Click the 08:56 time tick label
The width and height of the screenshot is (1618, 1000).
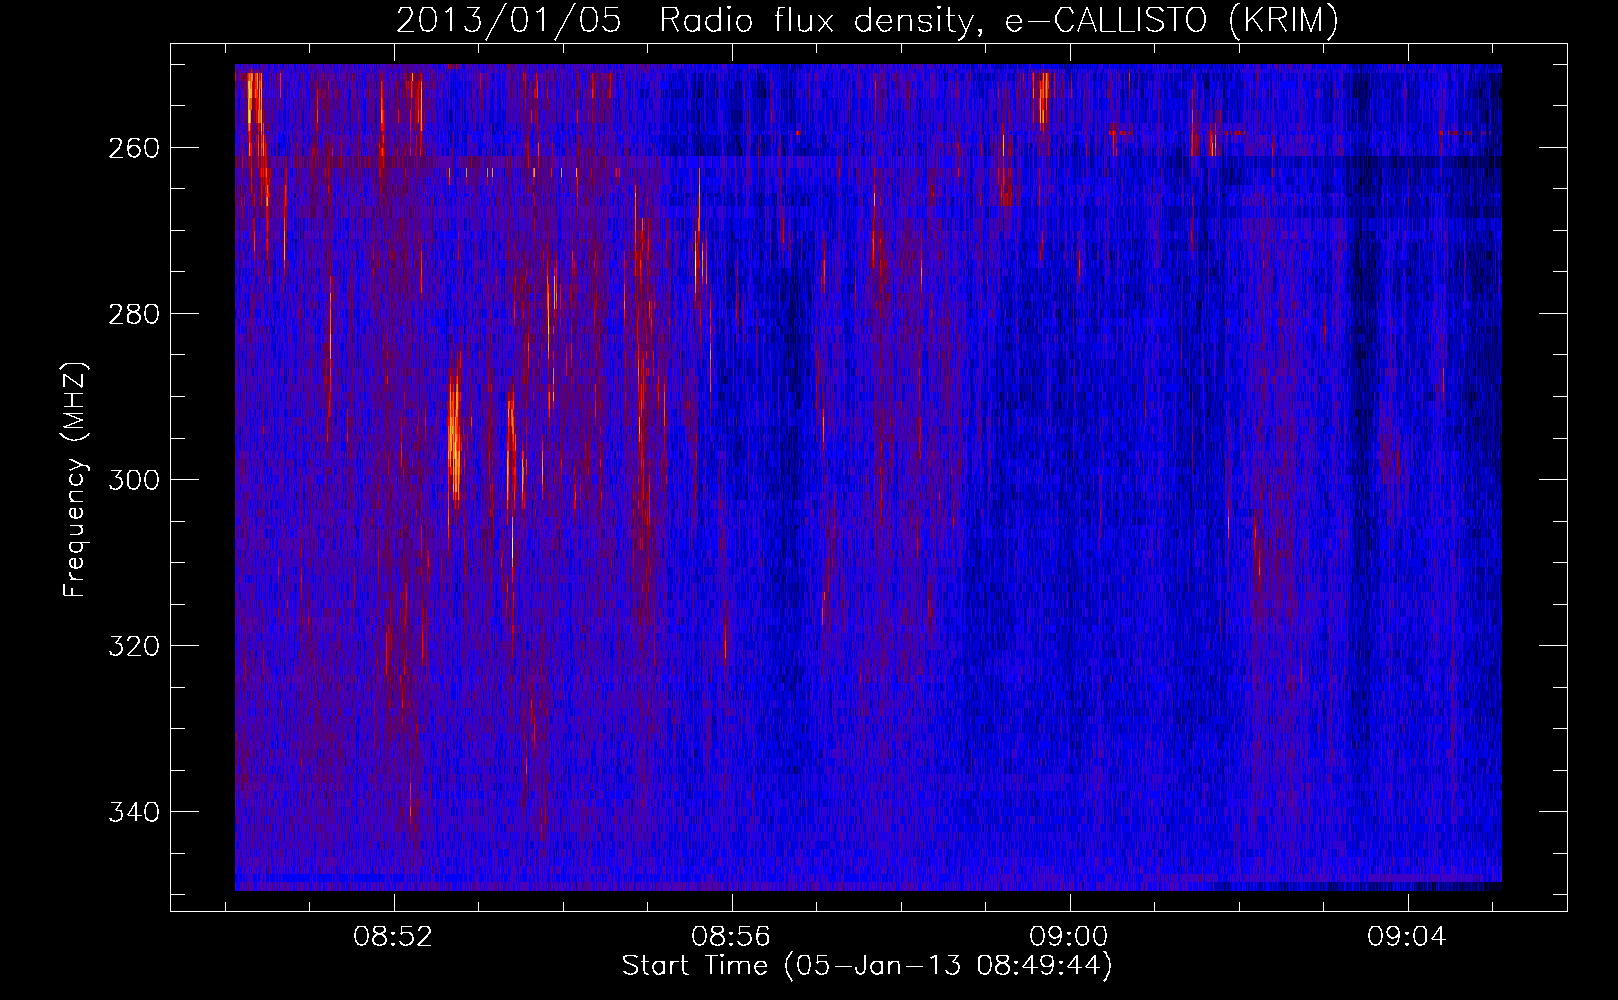(x=732, y=937)
